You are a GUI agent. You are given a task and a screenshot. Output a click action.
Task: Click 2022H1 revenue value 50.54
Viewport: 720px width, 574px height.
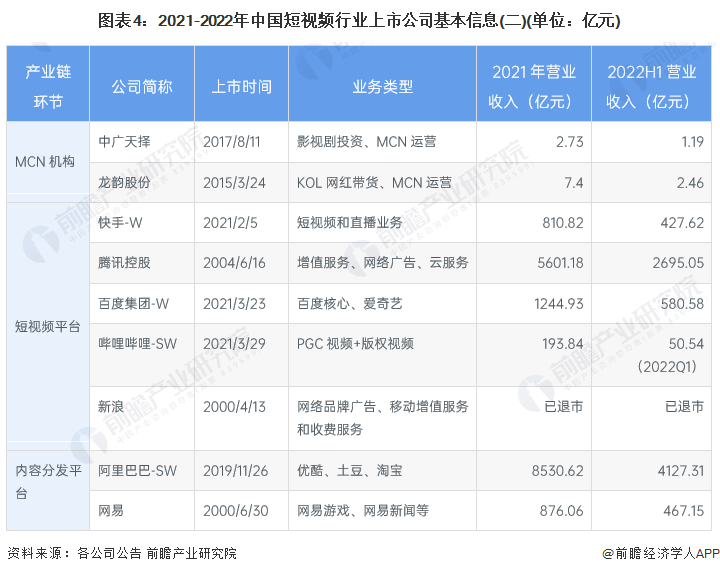(x=686, y=343)
